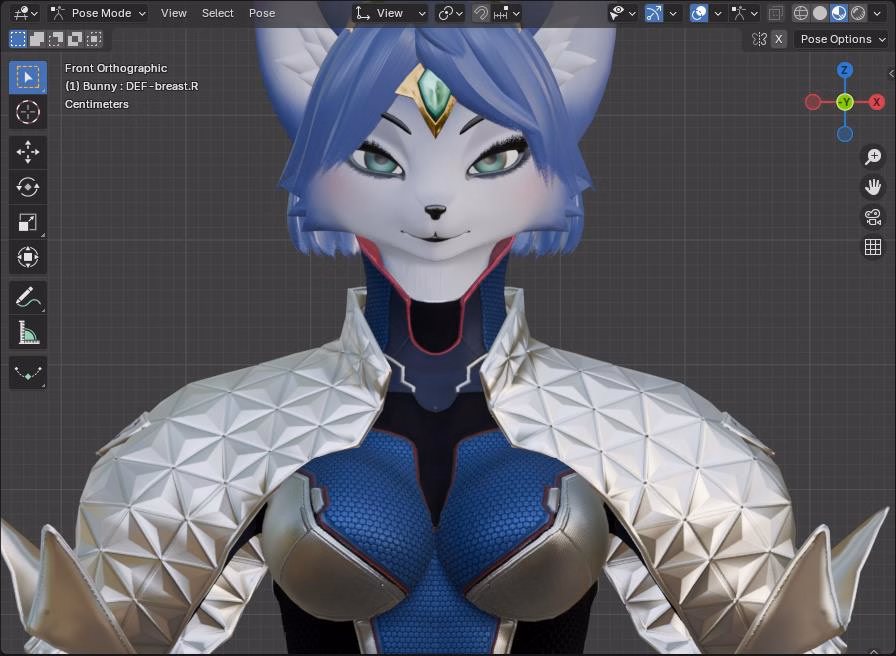Toggle viewport overlays display
896x656 pixels.
point(698,13)
